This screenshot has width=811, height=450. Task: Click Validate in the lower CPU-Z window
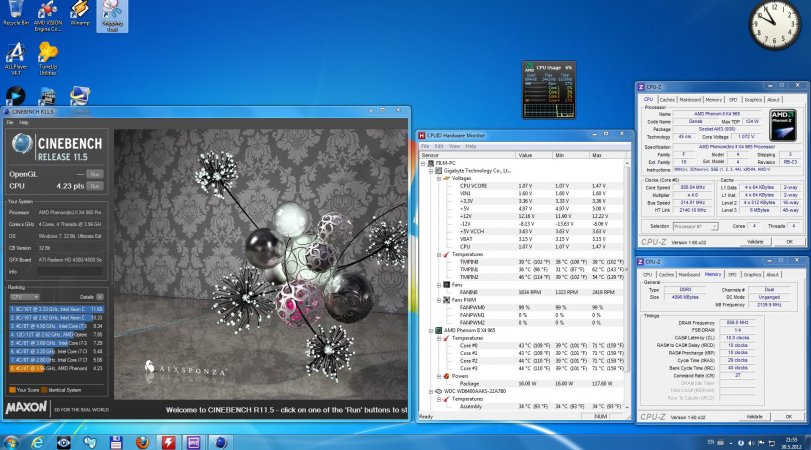[754, 416]
